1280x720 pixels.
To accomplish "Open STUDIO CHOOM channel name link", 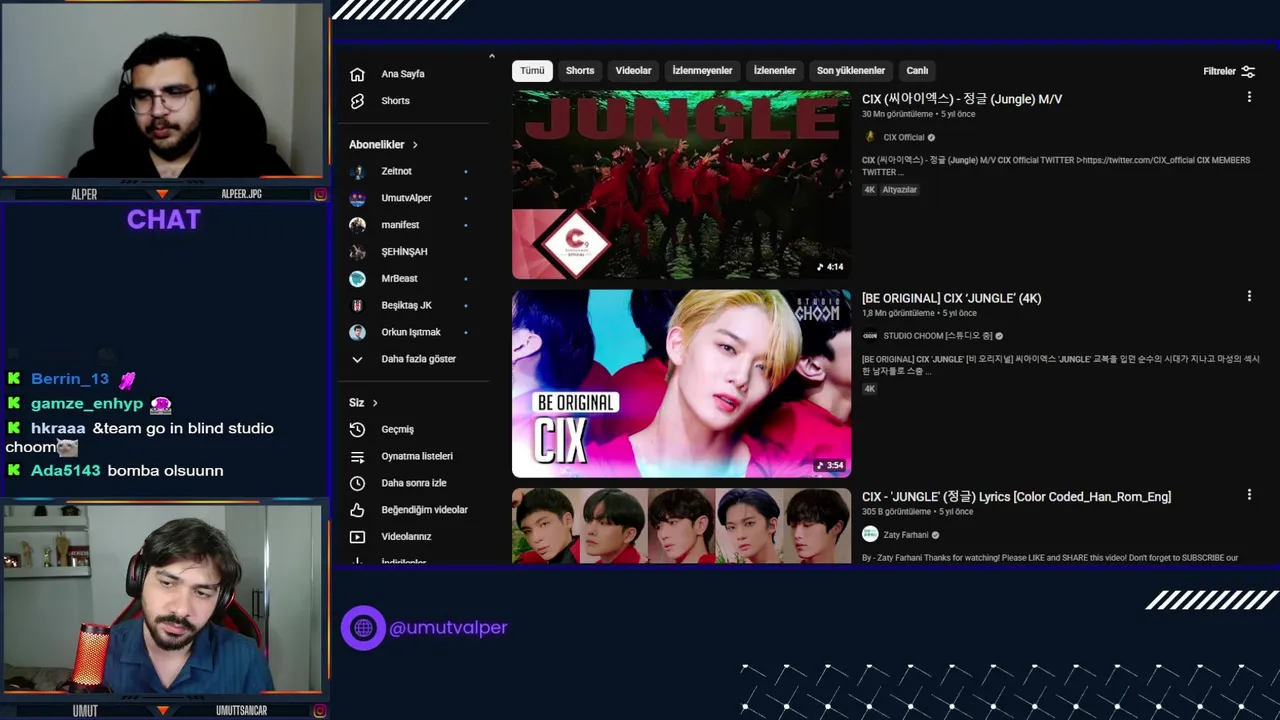I will click(938, 336).
